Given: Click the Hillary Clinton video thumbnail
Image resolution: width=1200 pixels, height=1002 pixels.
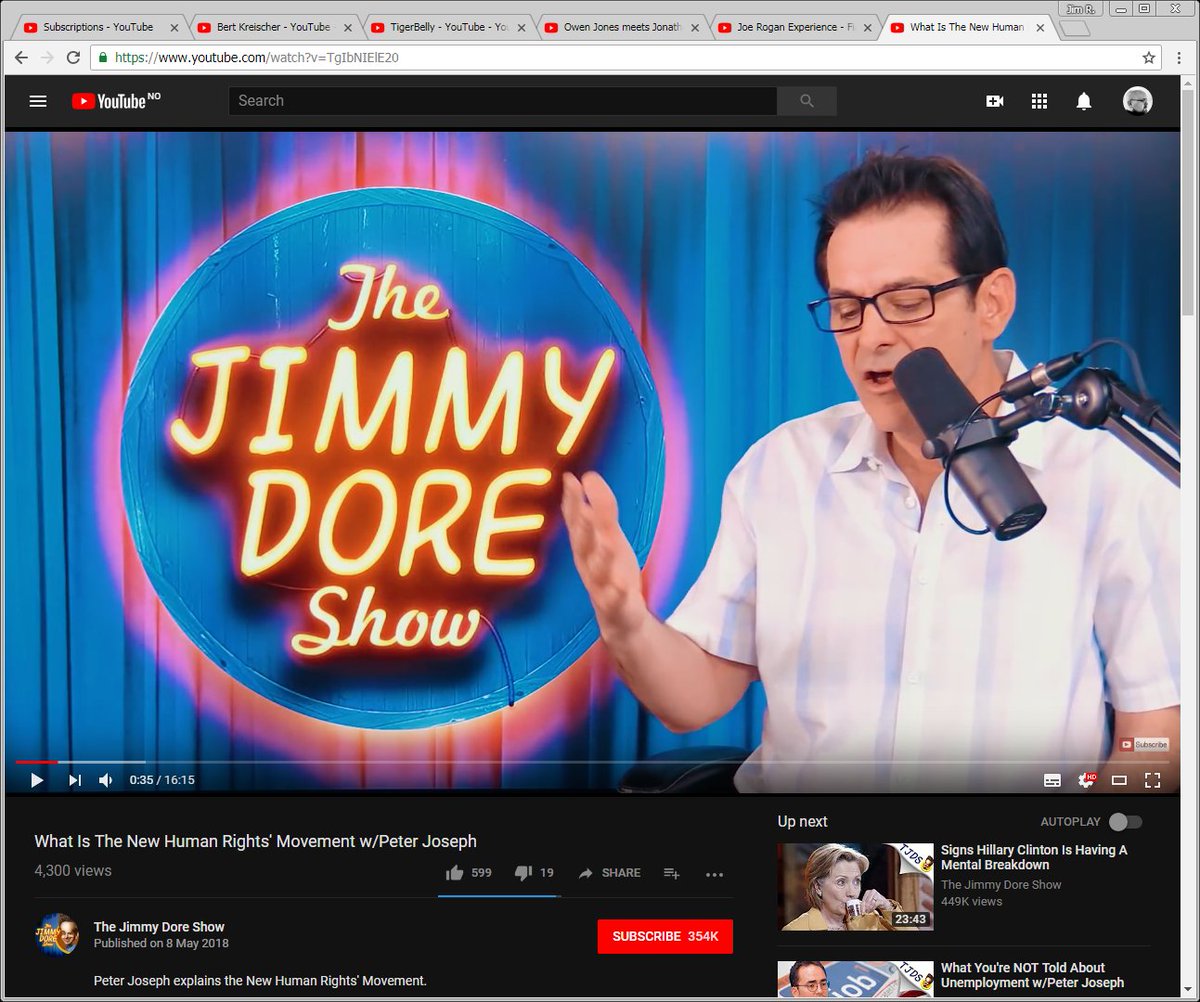Looking at the screenshot, I should (855, 887).
